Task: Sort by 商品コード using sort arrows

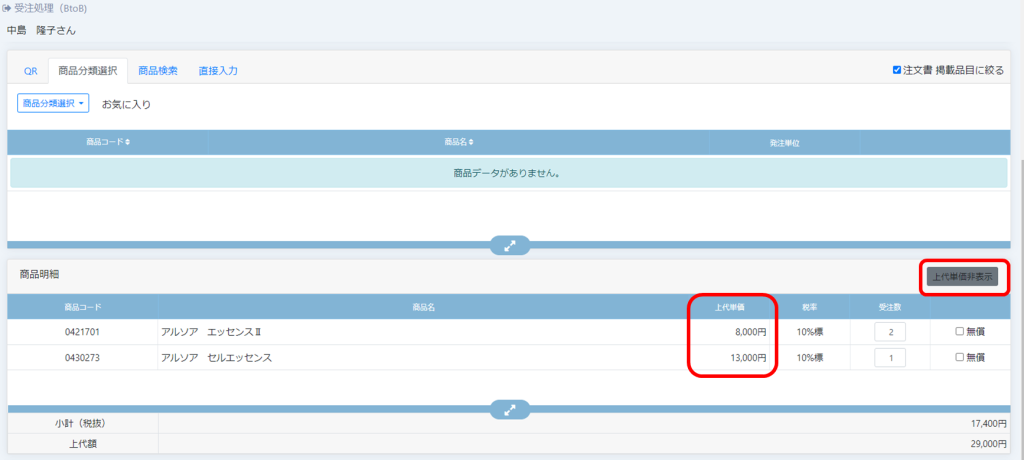Action: click(127, 142)
